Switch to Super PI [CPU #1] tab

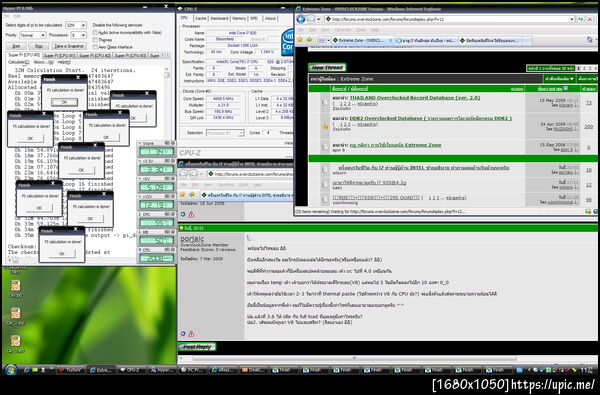pos(59,55)
